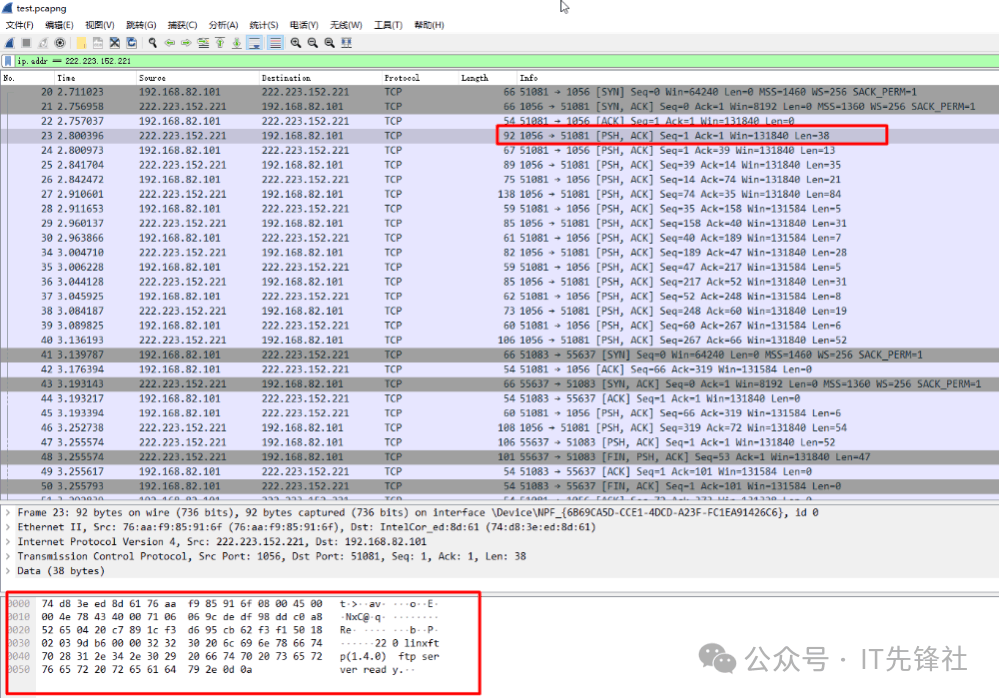Zoom in on packet list text
999x699 pixels.
[296, 43]
